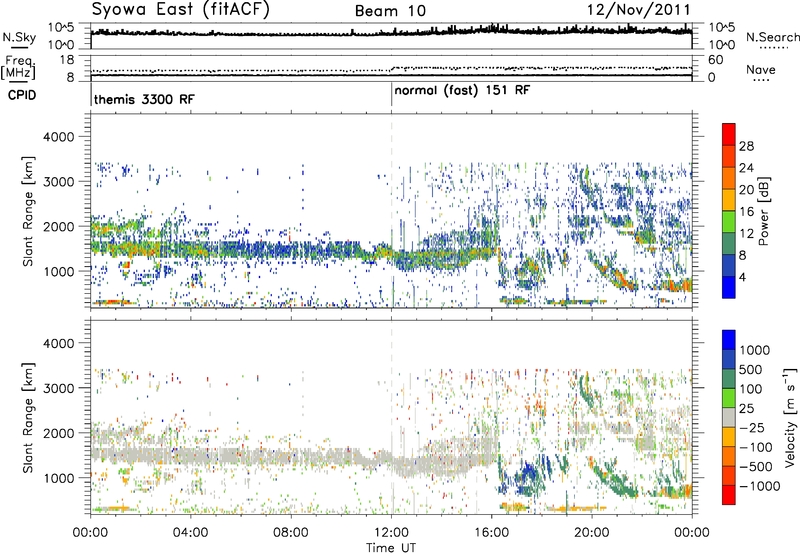Click the frequency axis value 18
The width and height of the screenshot is (800, 554).
[67, 60]
